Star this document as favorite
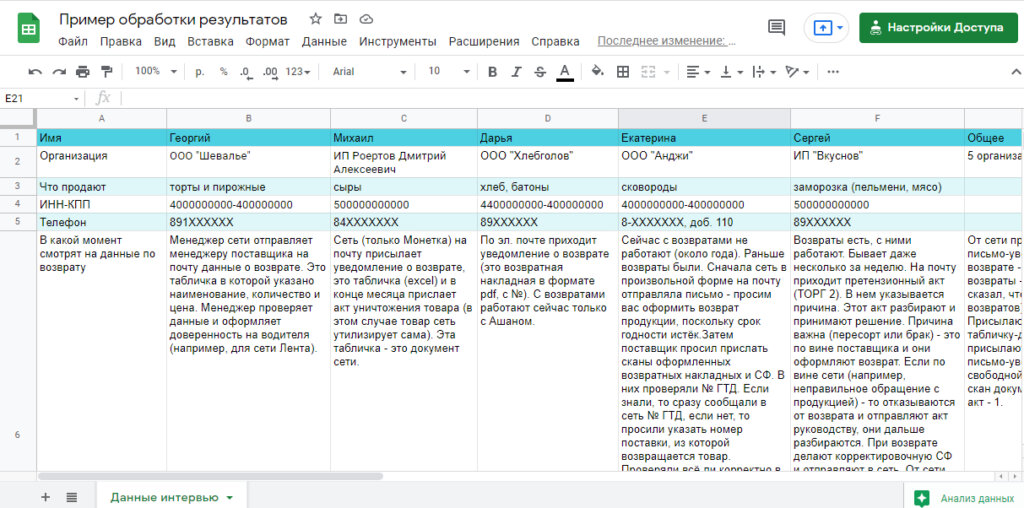Viewport: 1024px width, 508px height. (316, 19)
